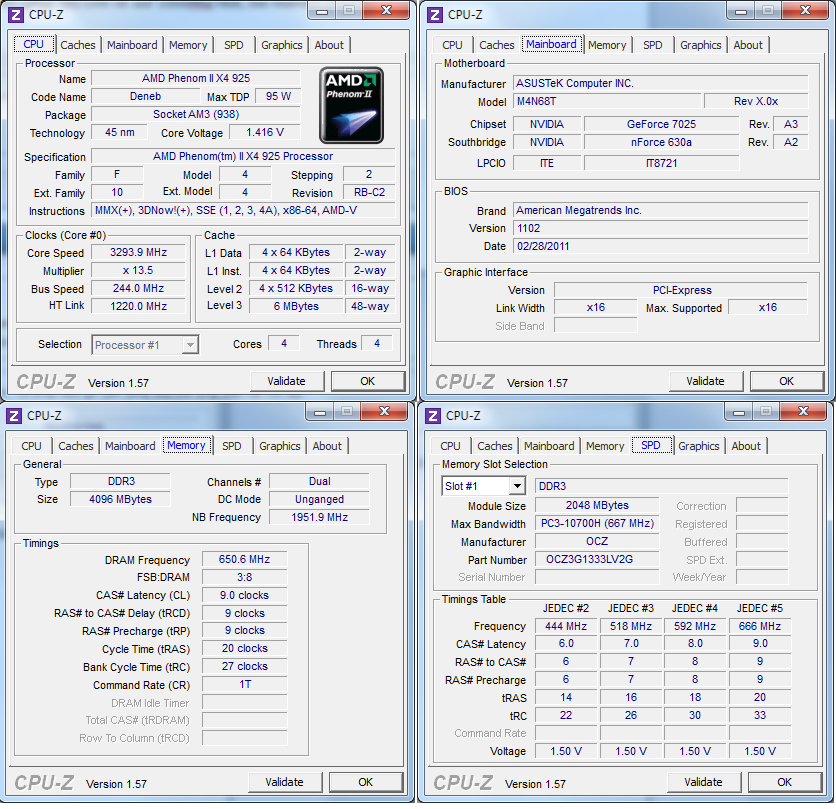Switch to Mainboard tab in CPU window
Screen dimensions: 836x809
point(132,45)
